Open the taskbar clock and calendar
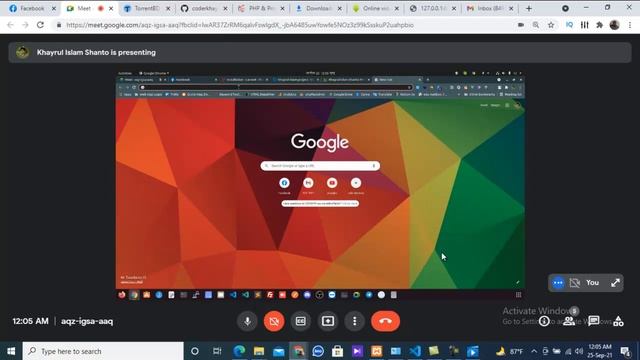 pyautogui.click(x=600, y=351)
